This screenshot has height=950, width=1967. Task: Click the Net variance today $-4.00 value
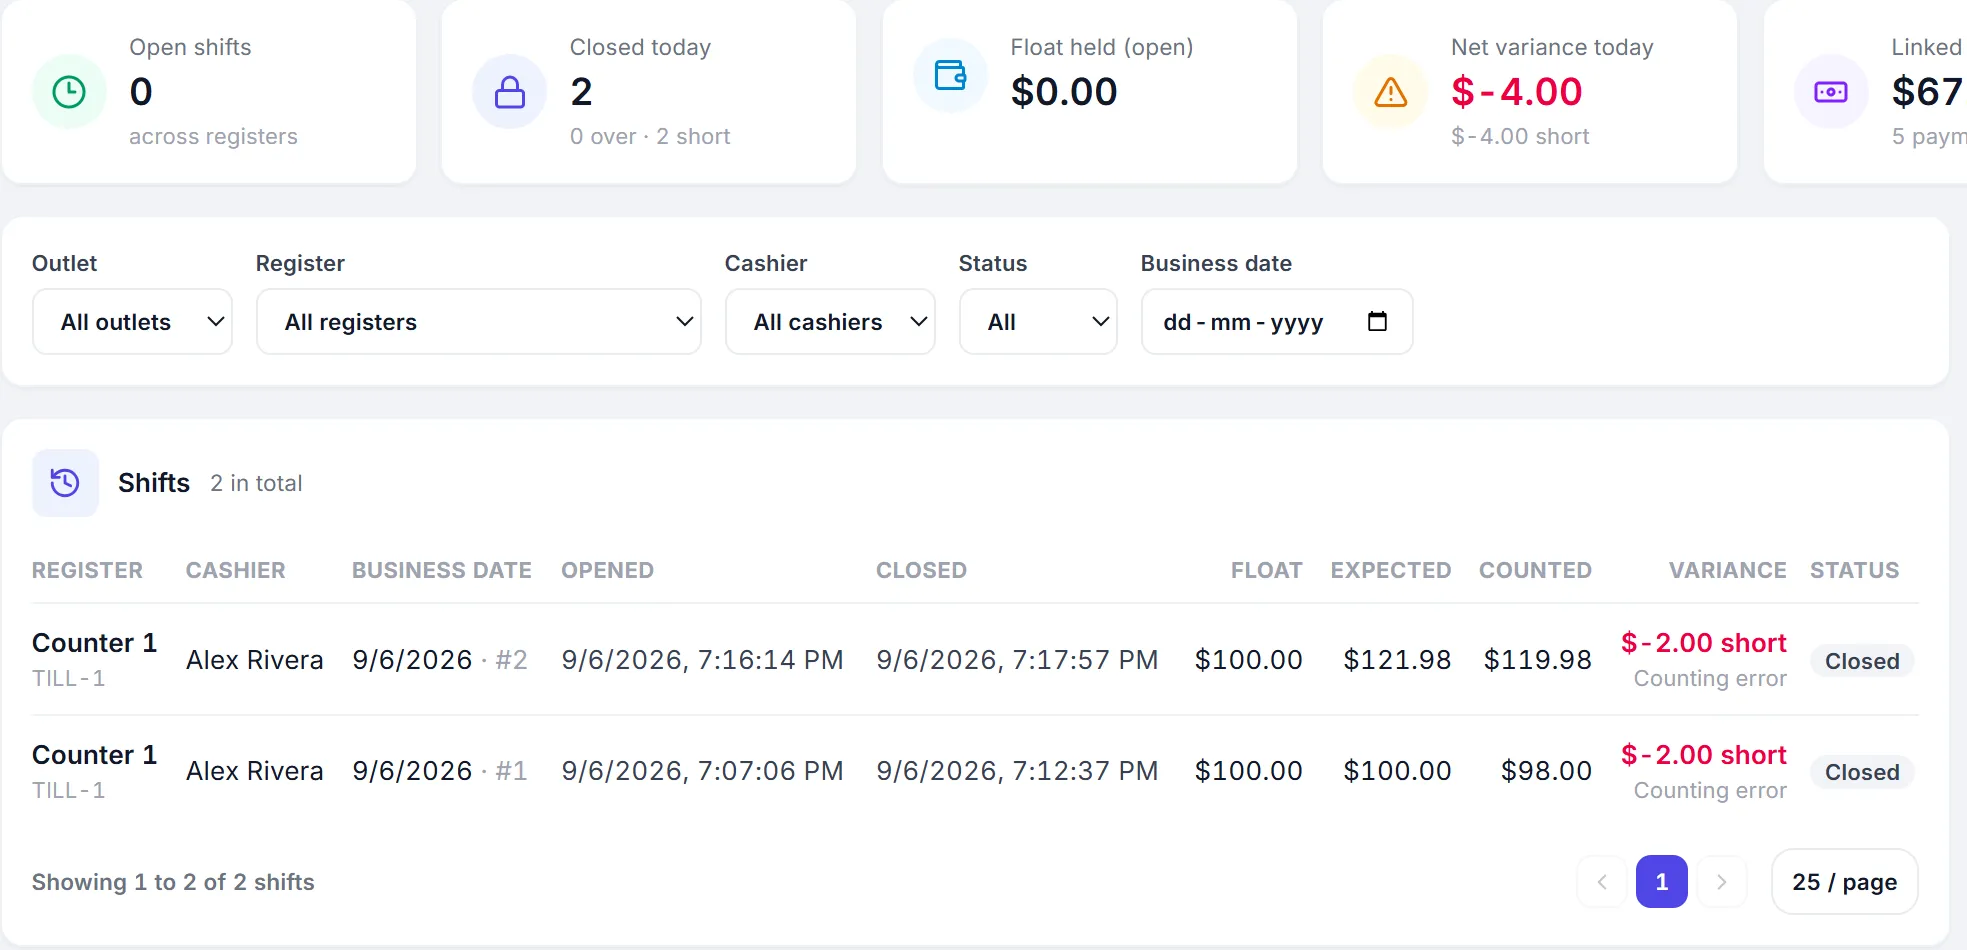tap(1517, 92)
